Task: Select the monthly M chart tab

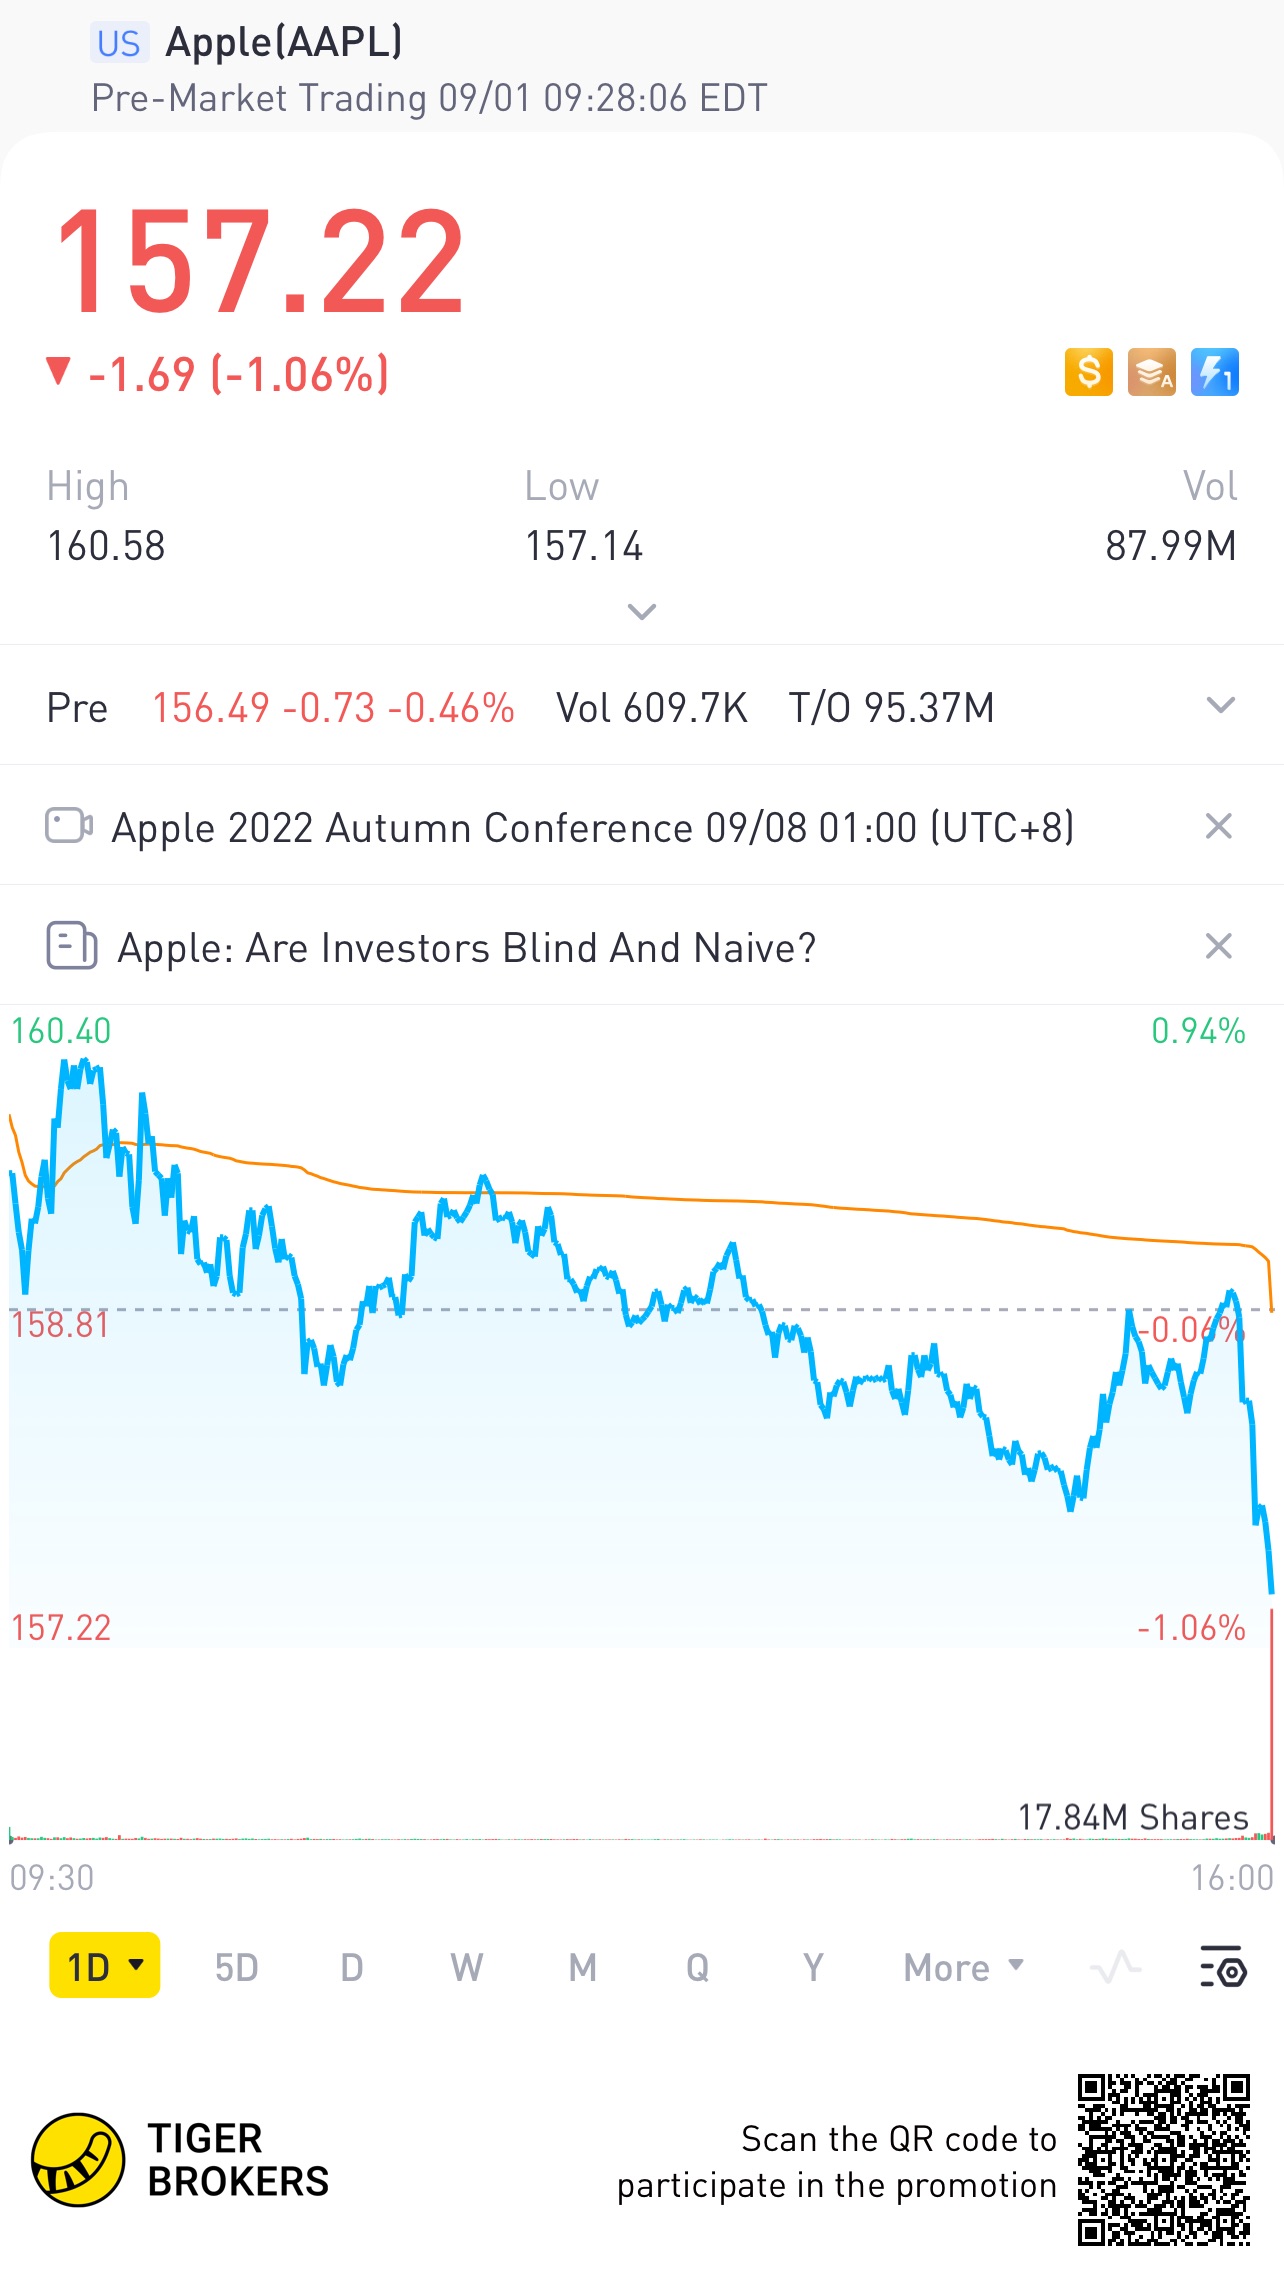Action: 582,1967
